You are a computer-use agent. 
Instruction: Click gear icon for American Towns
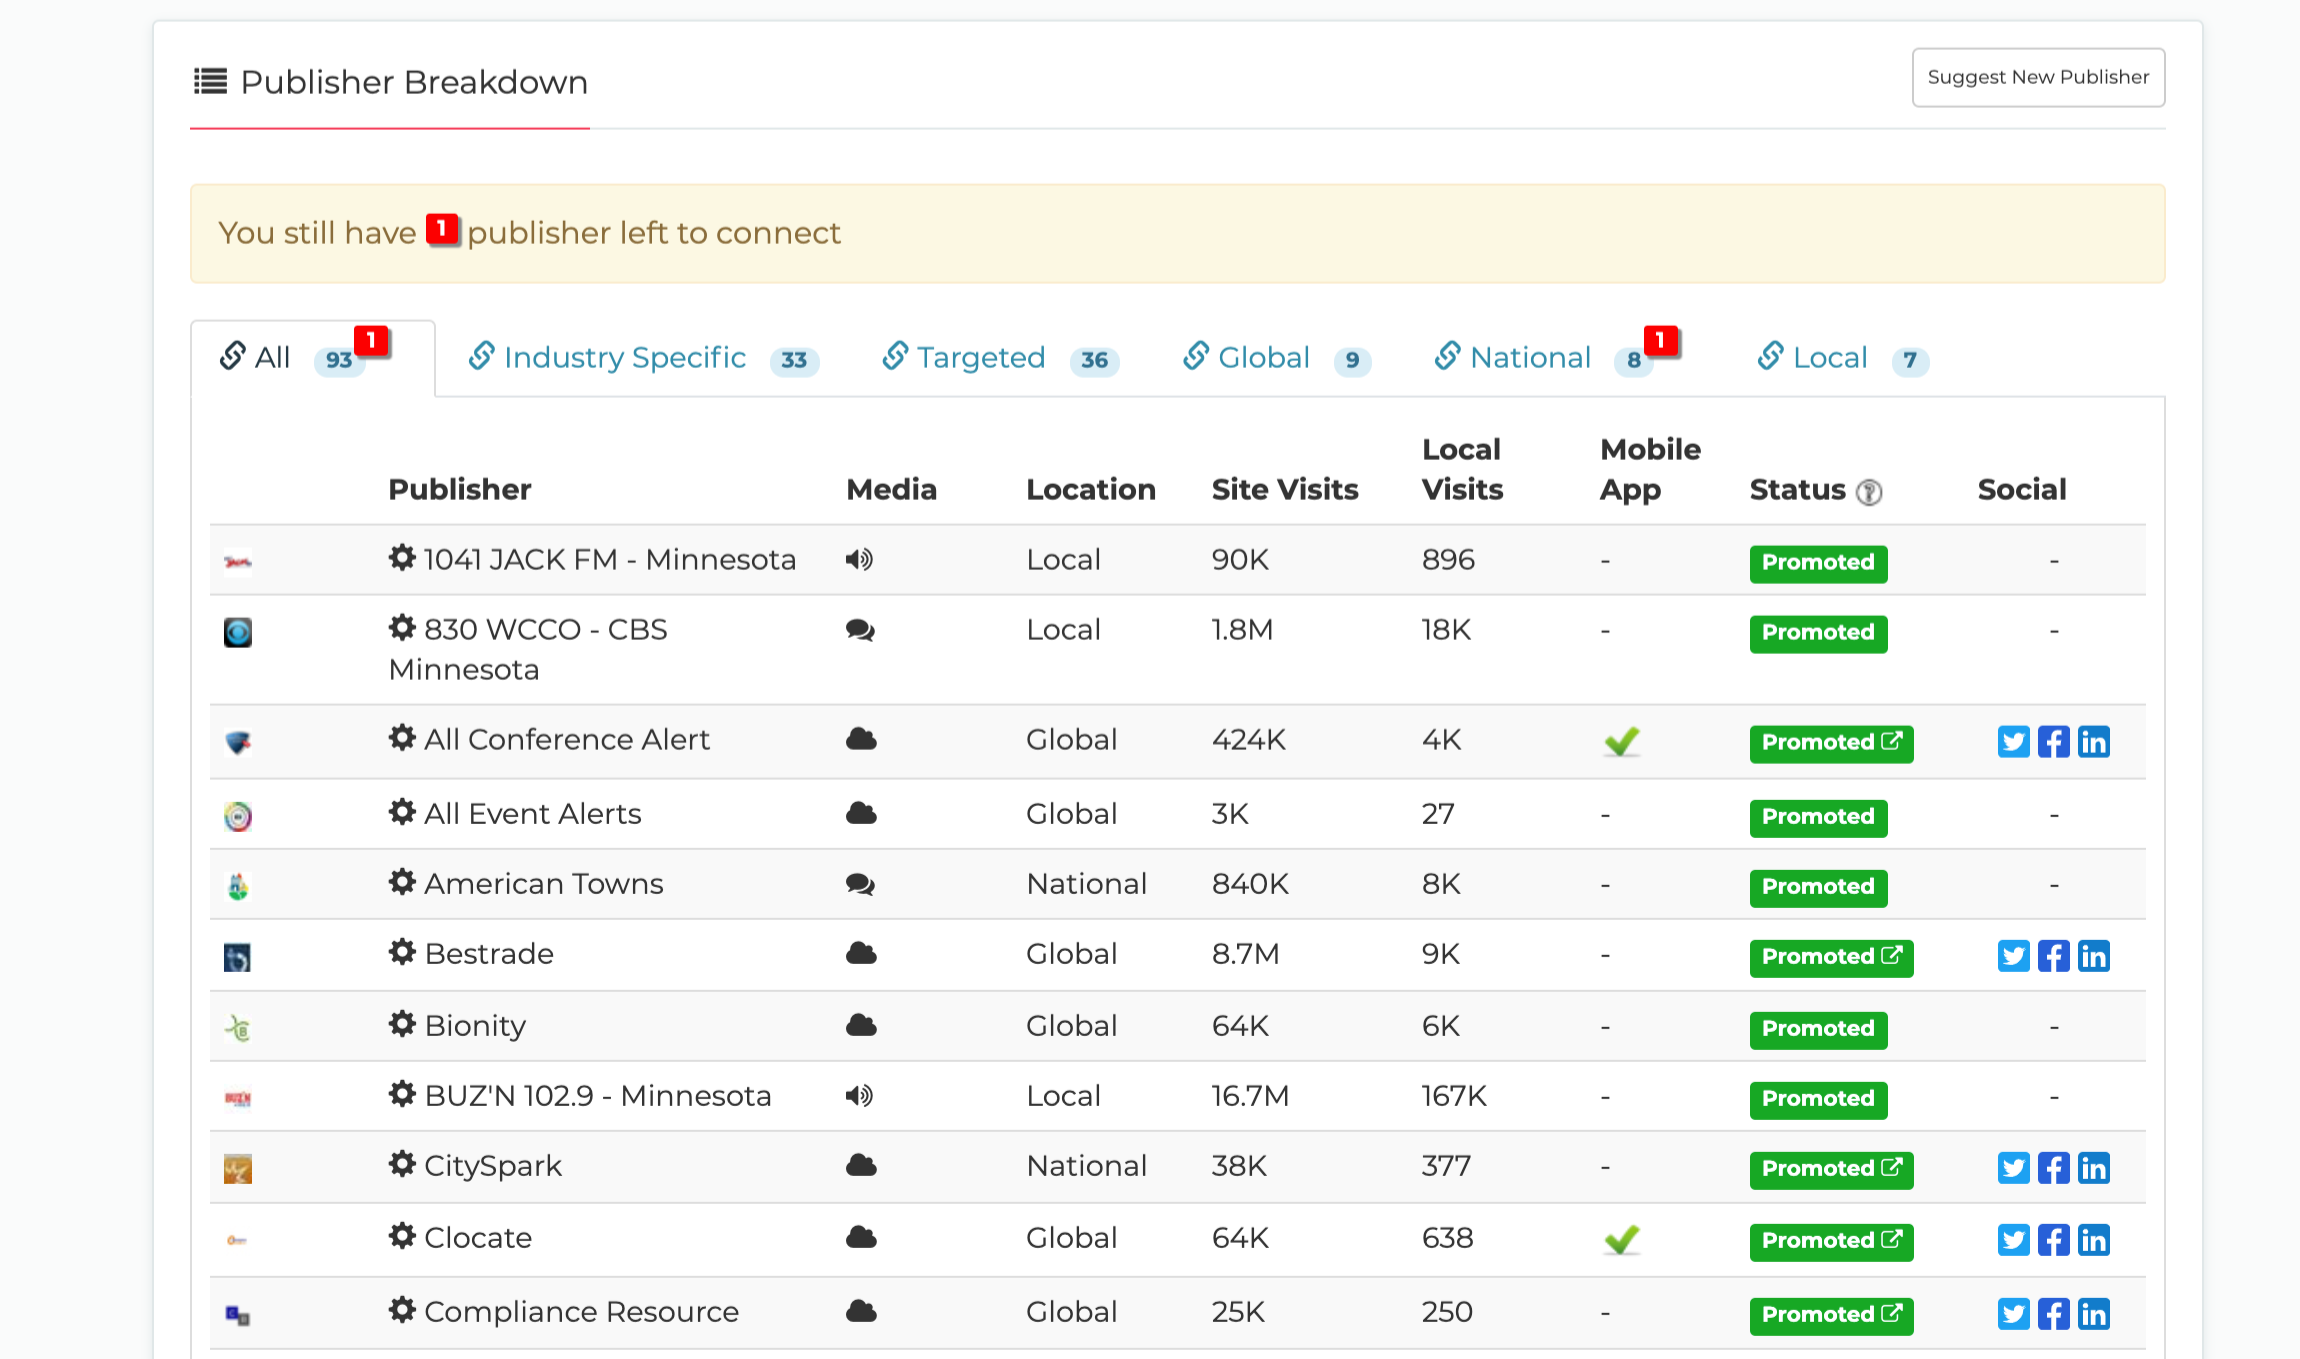[402, 882]
